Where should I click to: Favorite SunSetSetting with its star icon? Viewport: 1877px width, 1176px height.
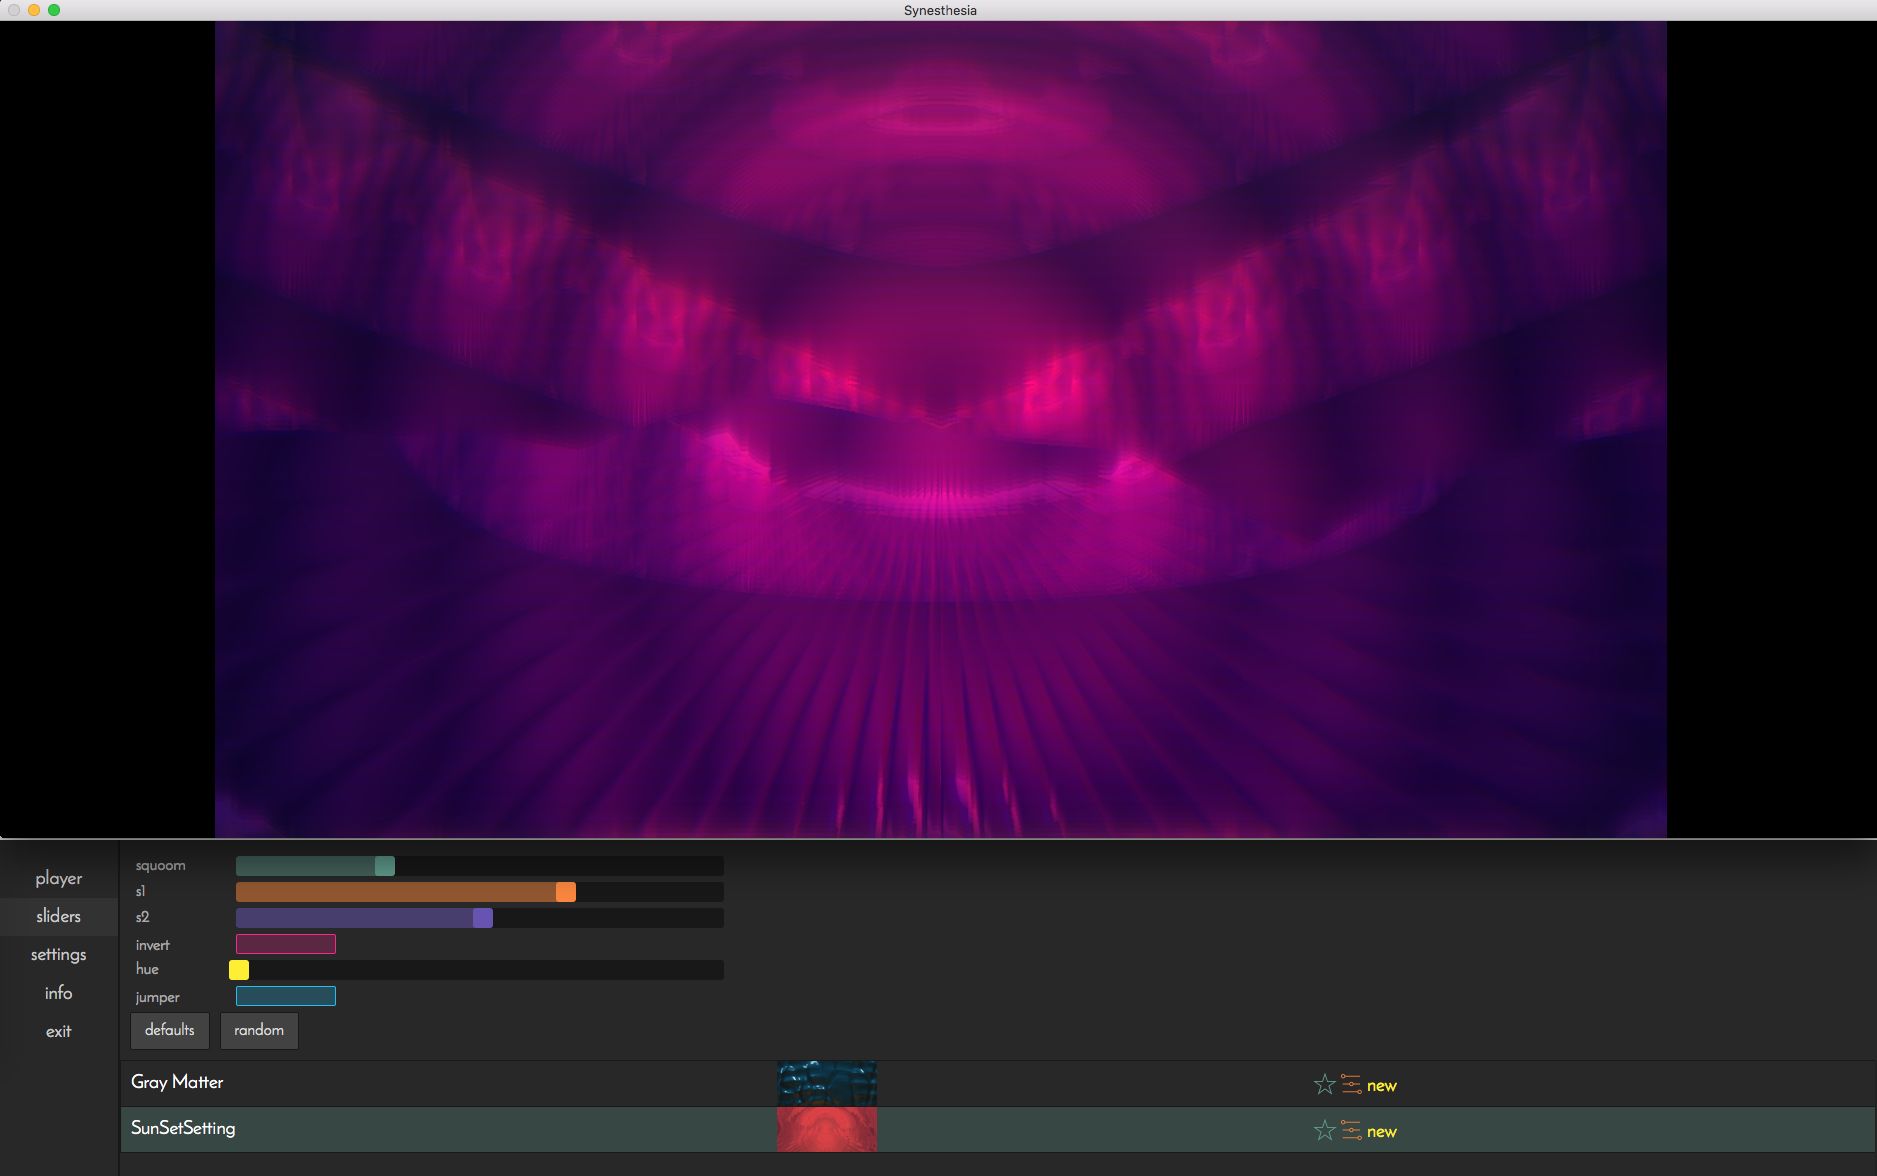point(1324,1131)
